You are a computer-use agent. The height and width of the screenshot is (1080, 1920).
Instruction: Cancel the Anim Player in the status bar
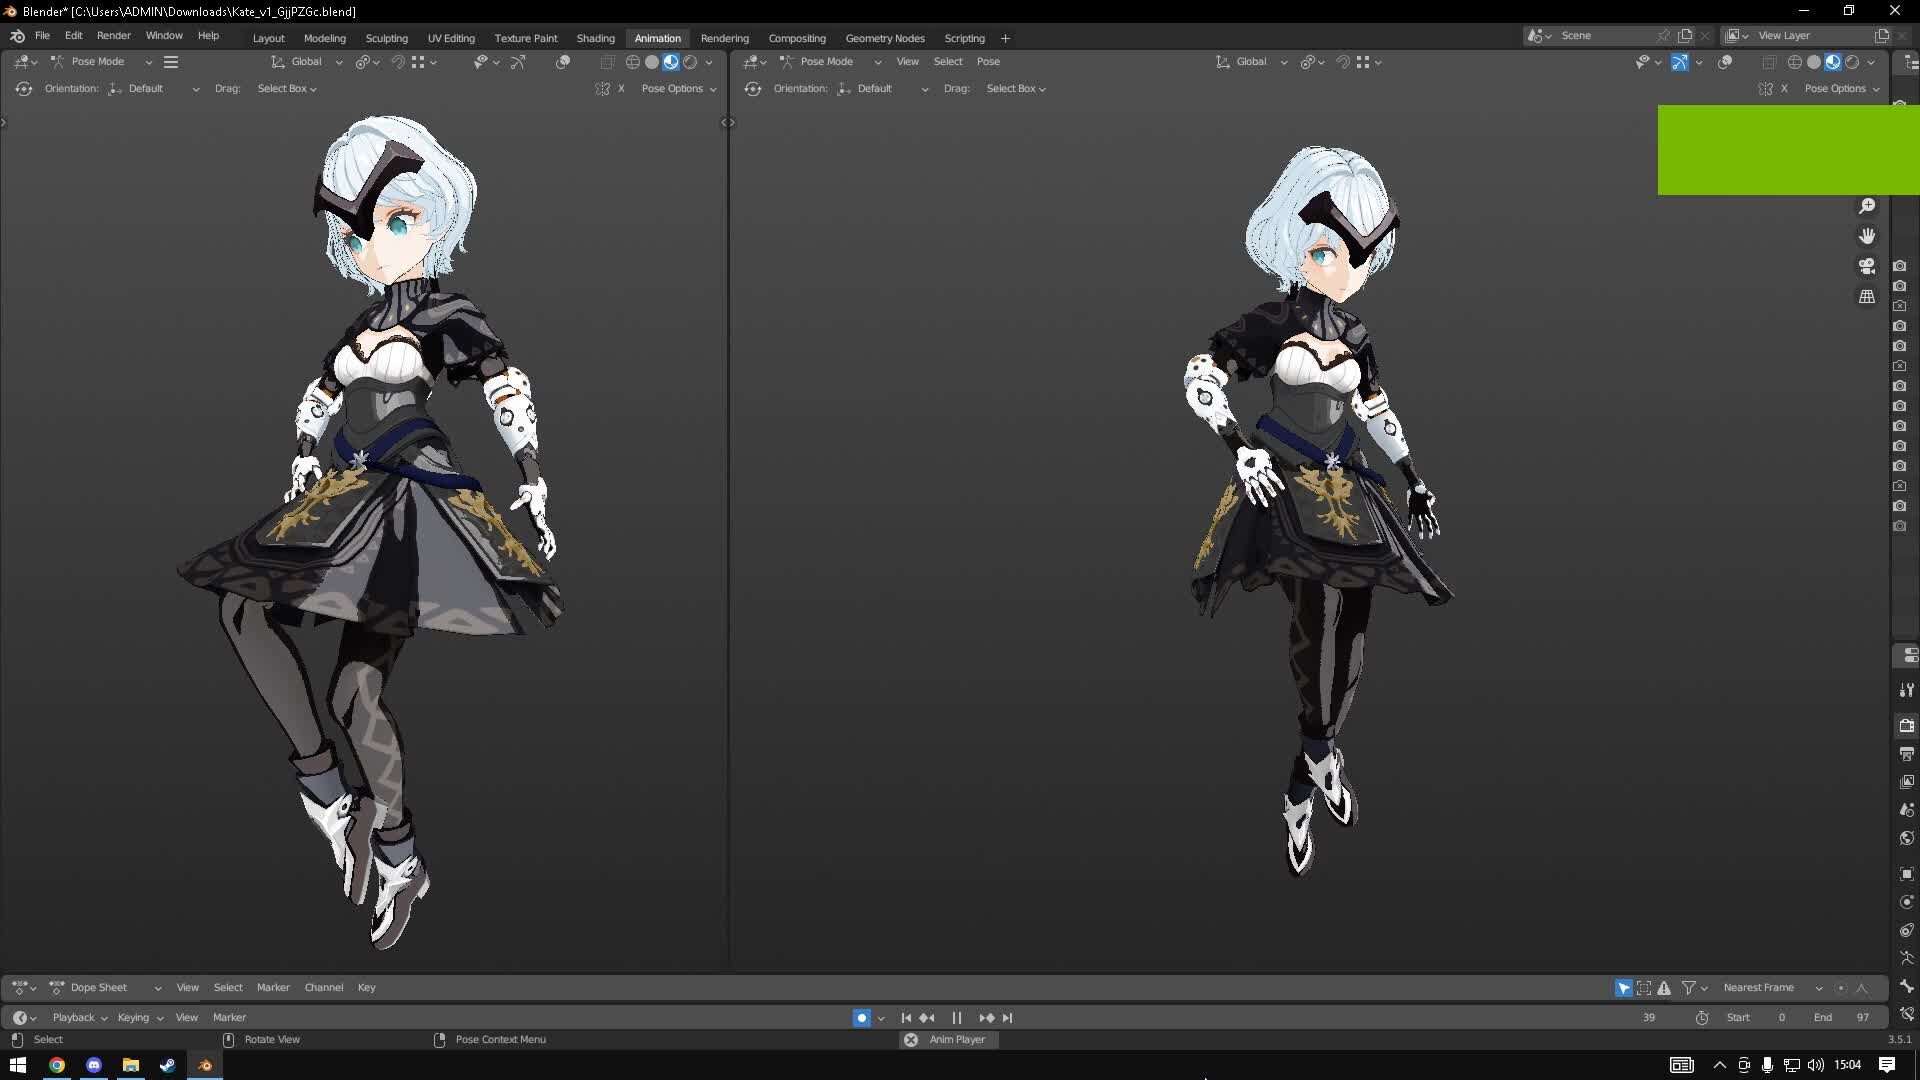coord(911,1040)
